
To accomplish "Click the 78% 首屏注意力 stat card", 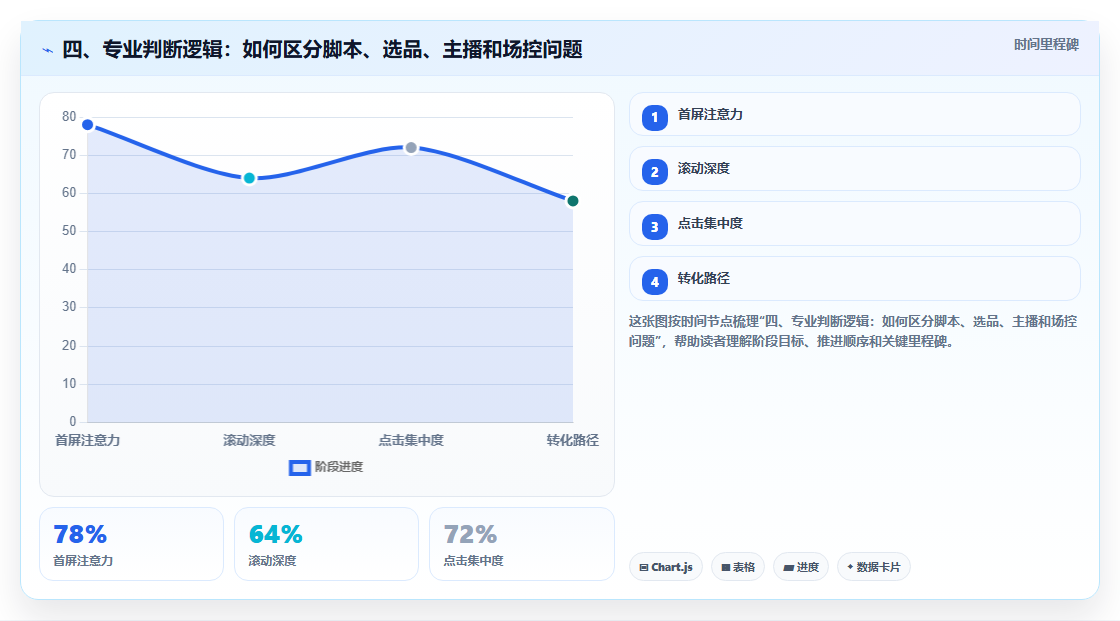I will click(131, 544).
